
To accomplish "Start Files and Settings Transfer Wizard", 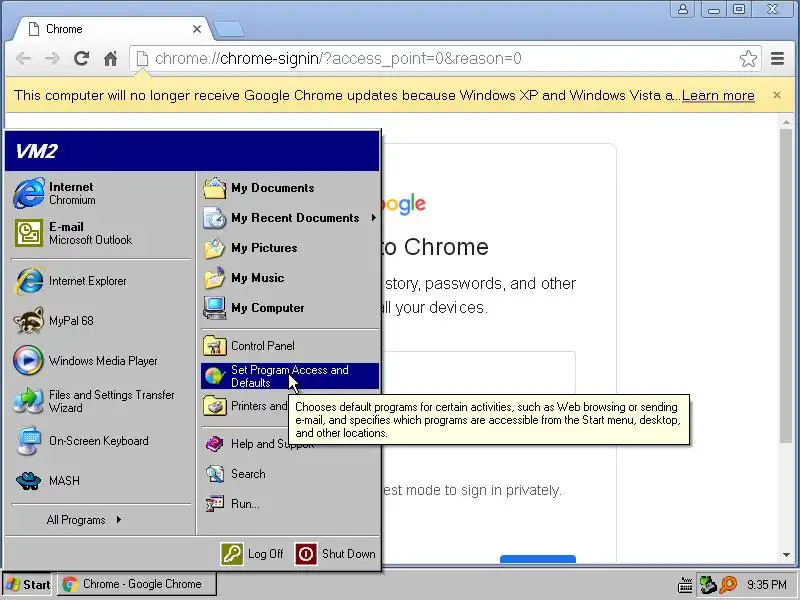I will [101, 401].
